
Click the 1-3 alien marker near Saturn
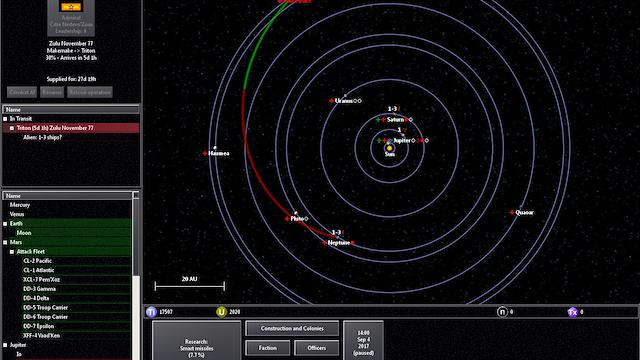tap(394, 109)
